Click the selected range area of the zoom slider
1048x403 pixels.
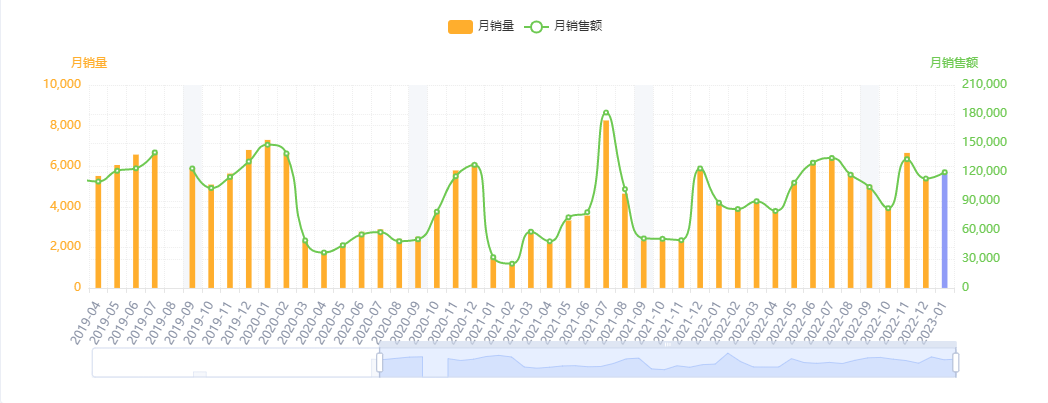click(x=668, y=363)
